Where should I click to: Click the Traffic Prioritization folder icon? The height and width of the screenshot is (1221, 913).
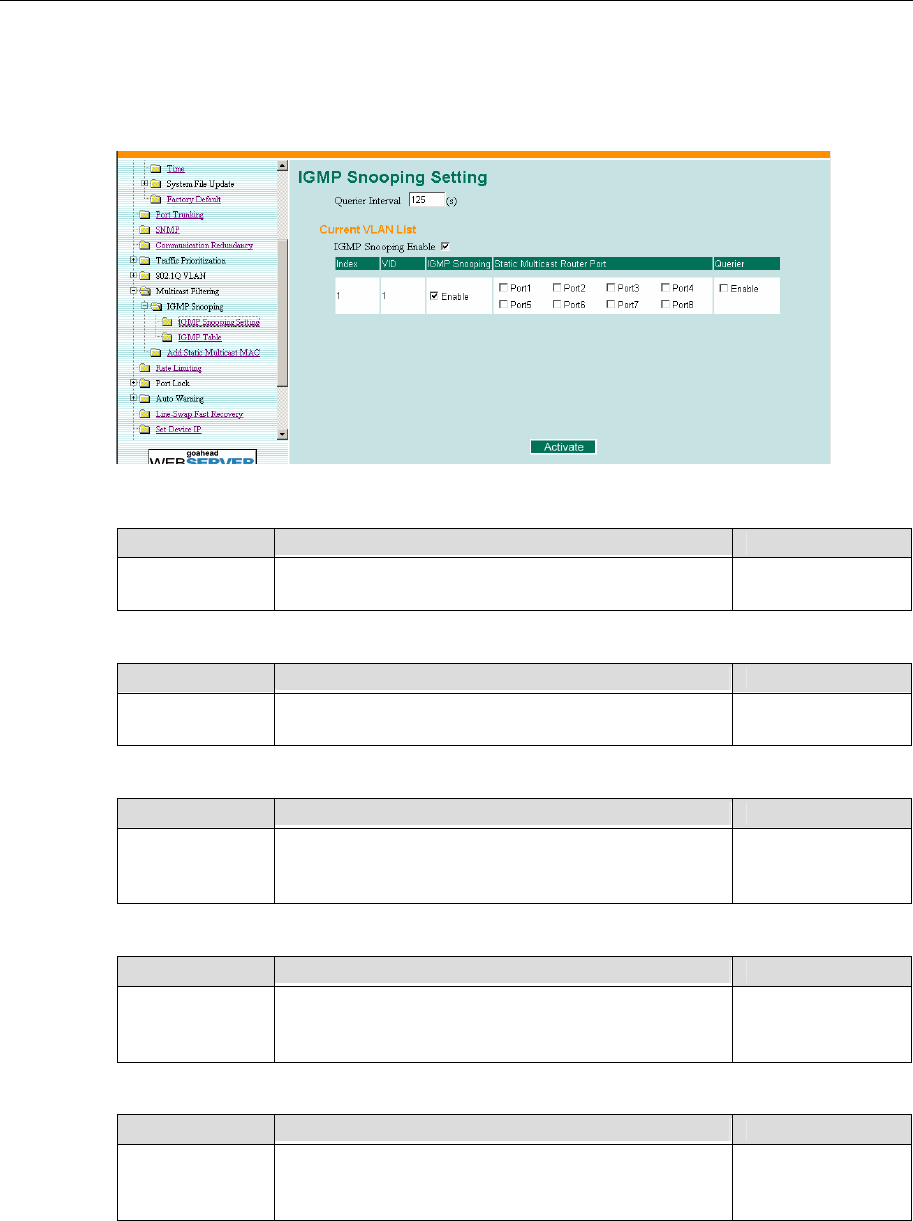[x=145, y=260]
